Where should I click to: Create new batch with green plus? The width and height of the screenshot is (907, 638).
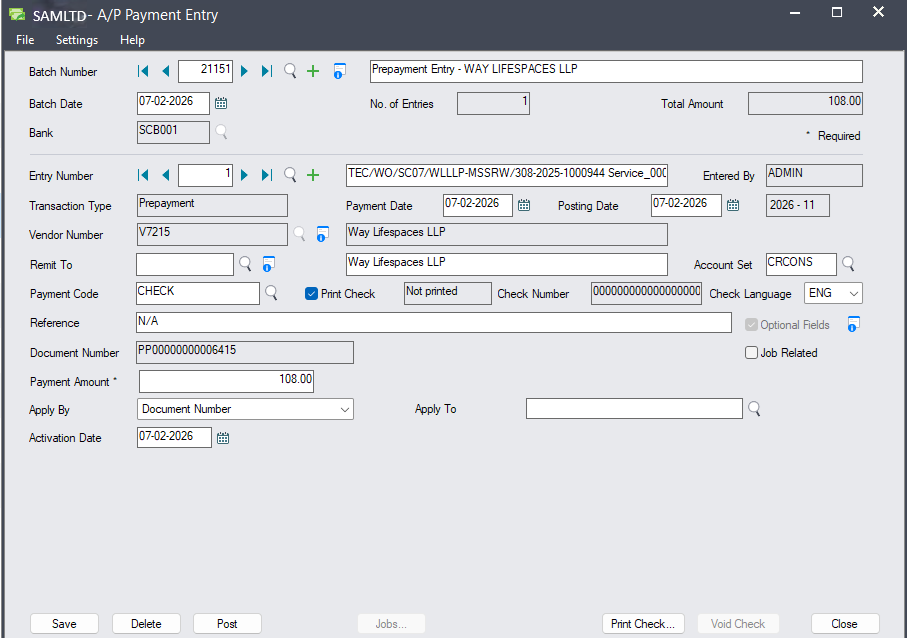tap(313, 71)
